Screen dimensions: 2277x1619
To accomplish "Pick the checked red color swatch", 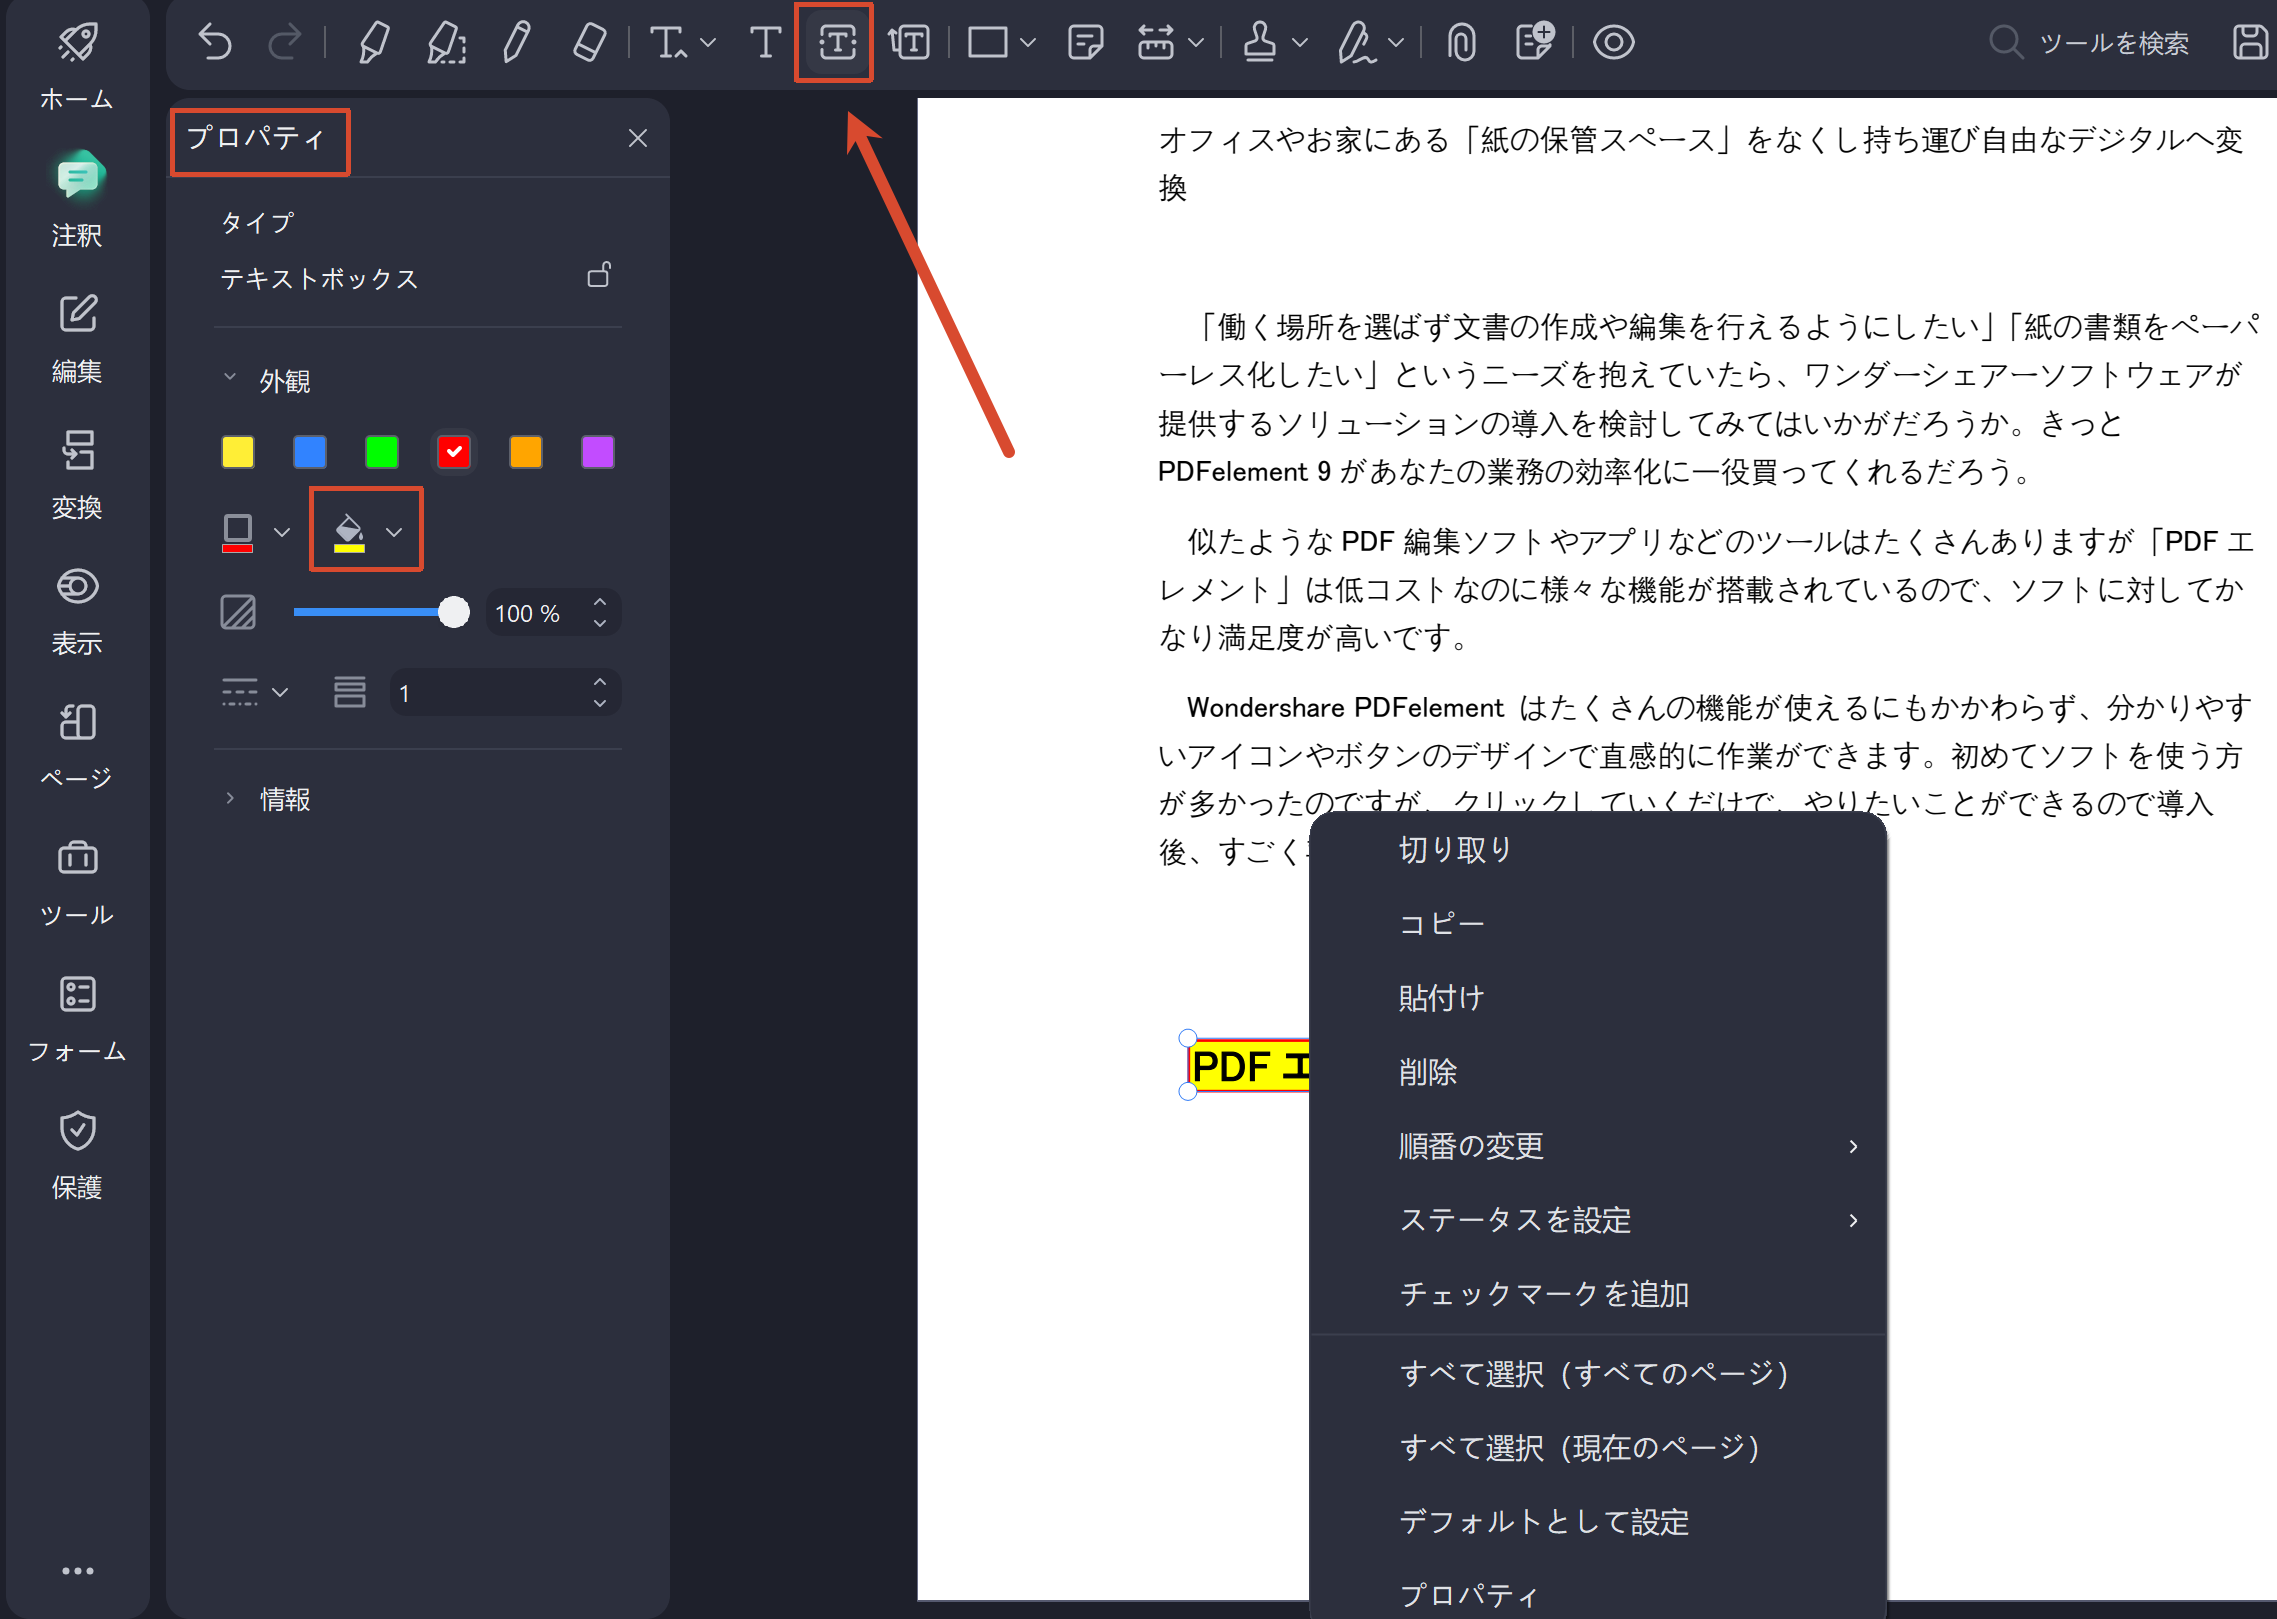I will tap(454, 452).
